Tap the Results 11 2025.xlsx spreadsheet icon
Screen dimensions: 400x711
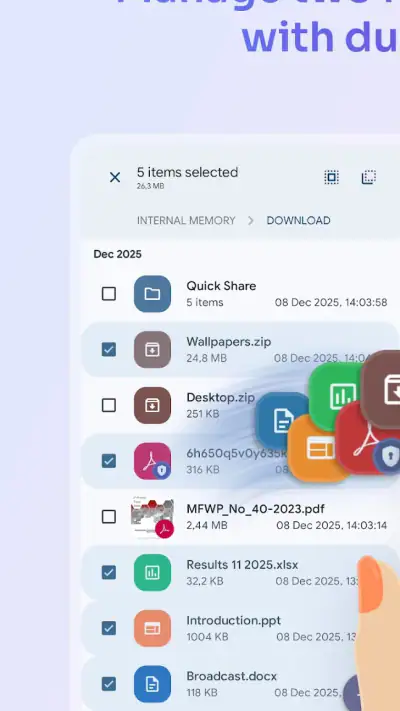tap(152, 572)
